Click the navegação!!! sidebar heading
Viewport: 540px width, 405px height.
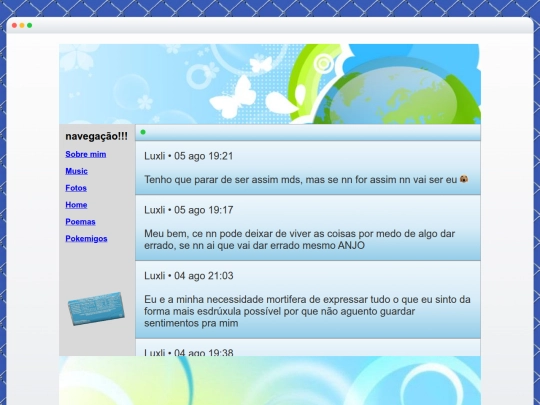[x=96, y=136]
